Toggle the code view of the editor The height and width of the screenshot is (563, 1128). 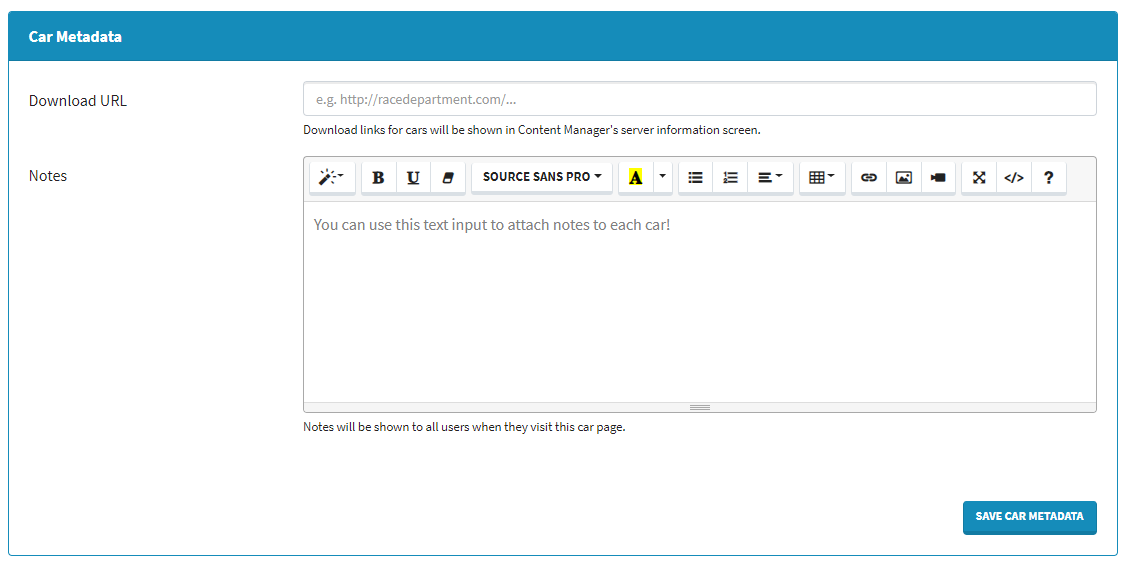click(x=1014, y=177)
